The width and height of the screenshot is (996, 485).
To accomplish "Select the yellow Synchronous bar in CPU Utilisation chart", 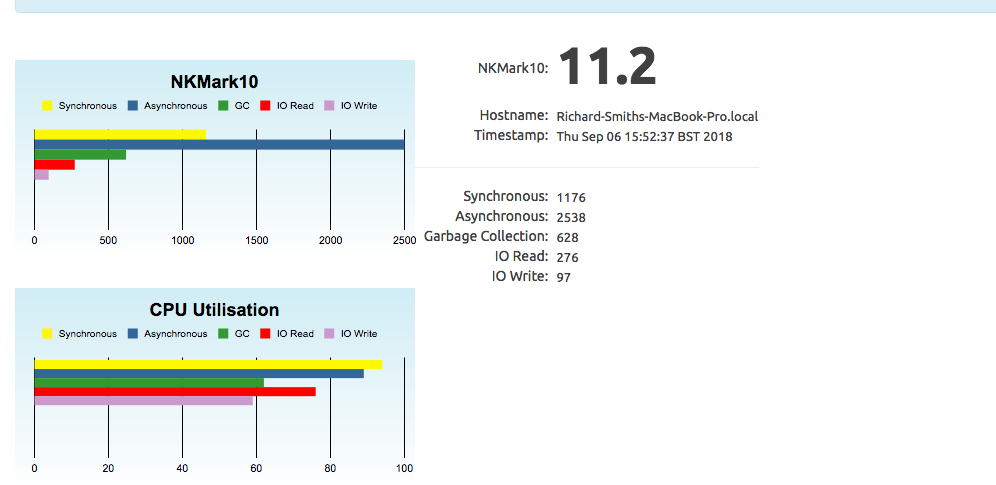I will pyautogui.click(x=208, y=364).
